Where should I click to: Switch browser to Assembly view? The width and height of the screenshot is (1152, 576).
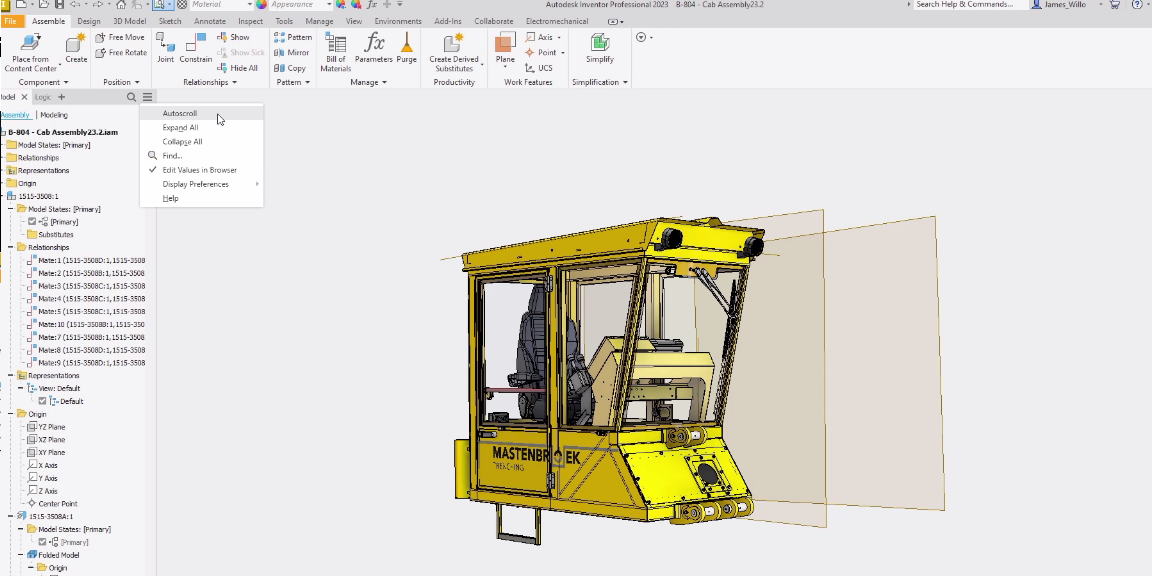(15, 115)
